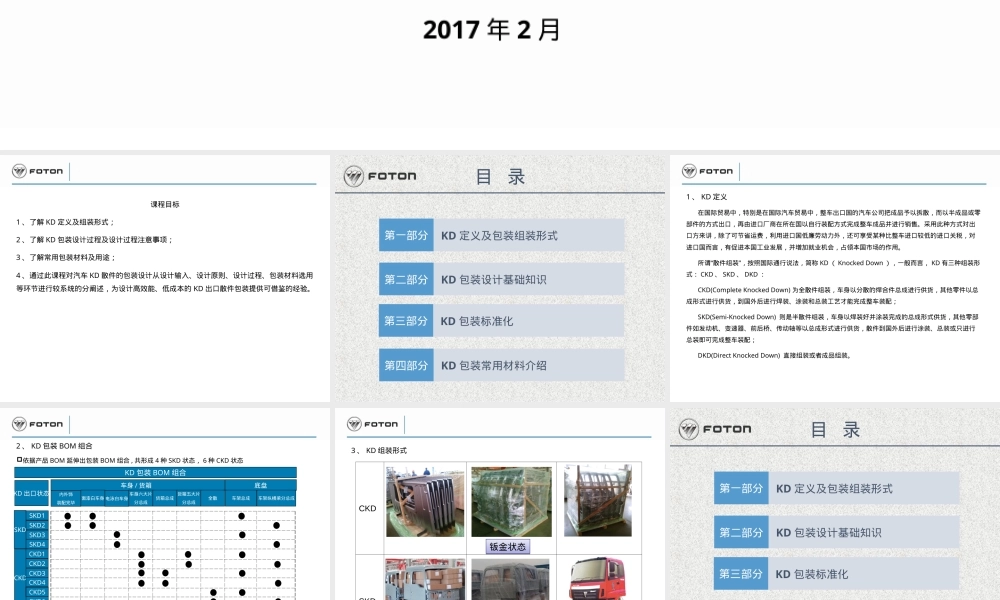Select the 课程目标 heading
The width and height of the screenshot is (1000, 600).
coord(165,205)
